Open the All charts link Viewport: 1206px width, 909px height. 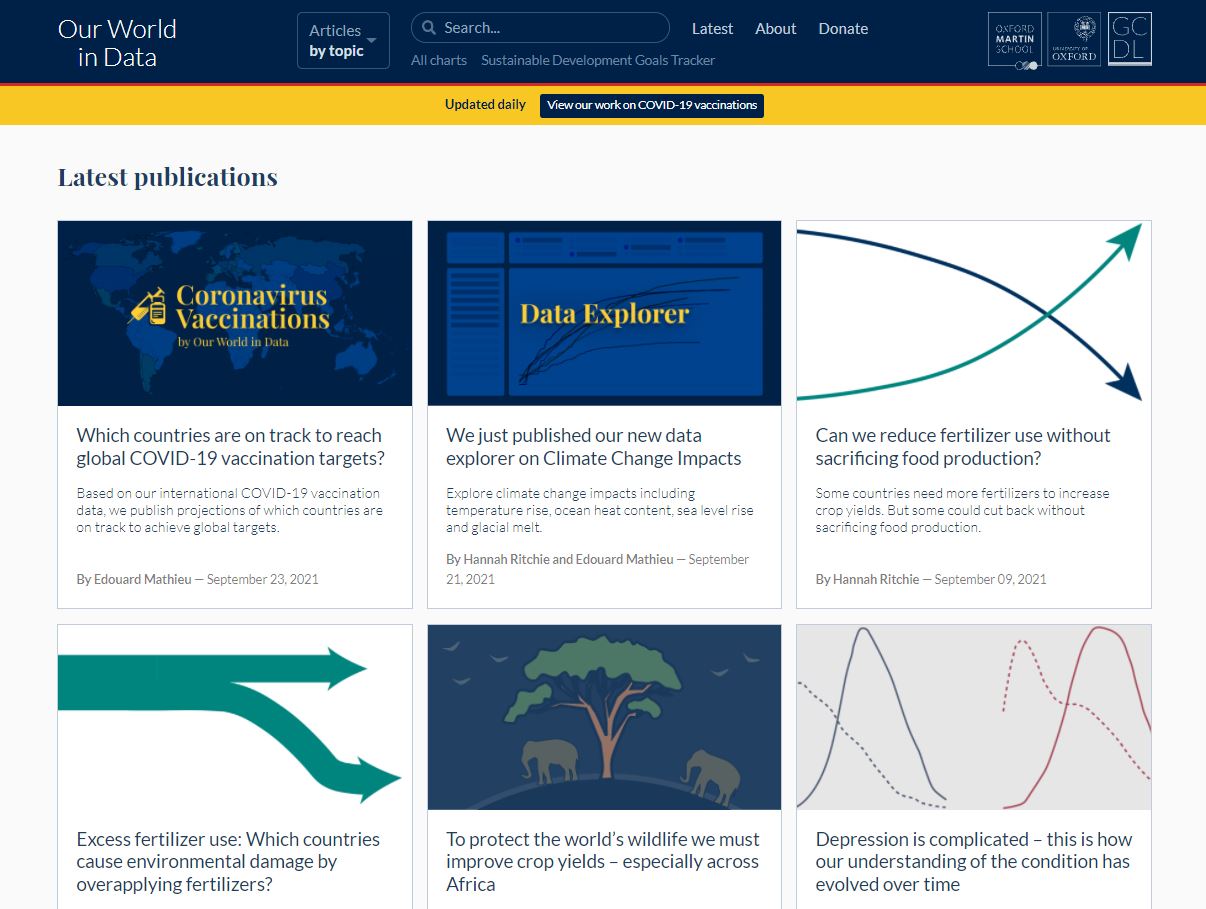439,60
